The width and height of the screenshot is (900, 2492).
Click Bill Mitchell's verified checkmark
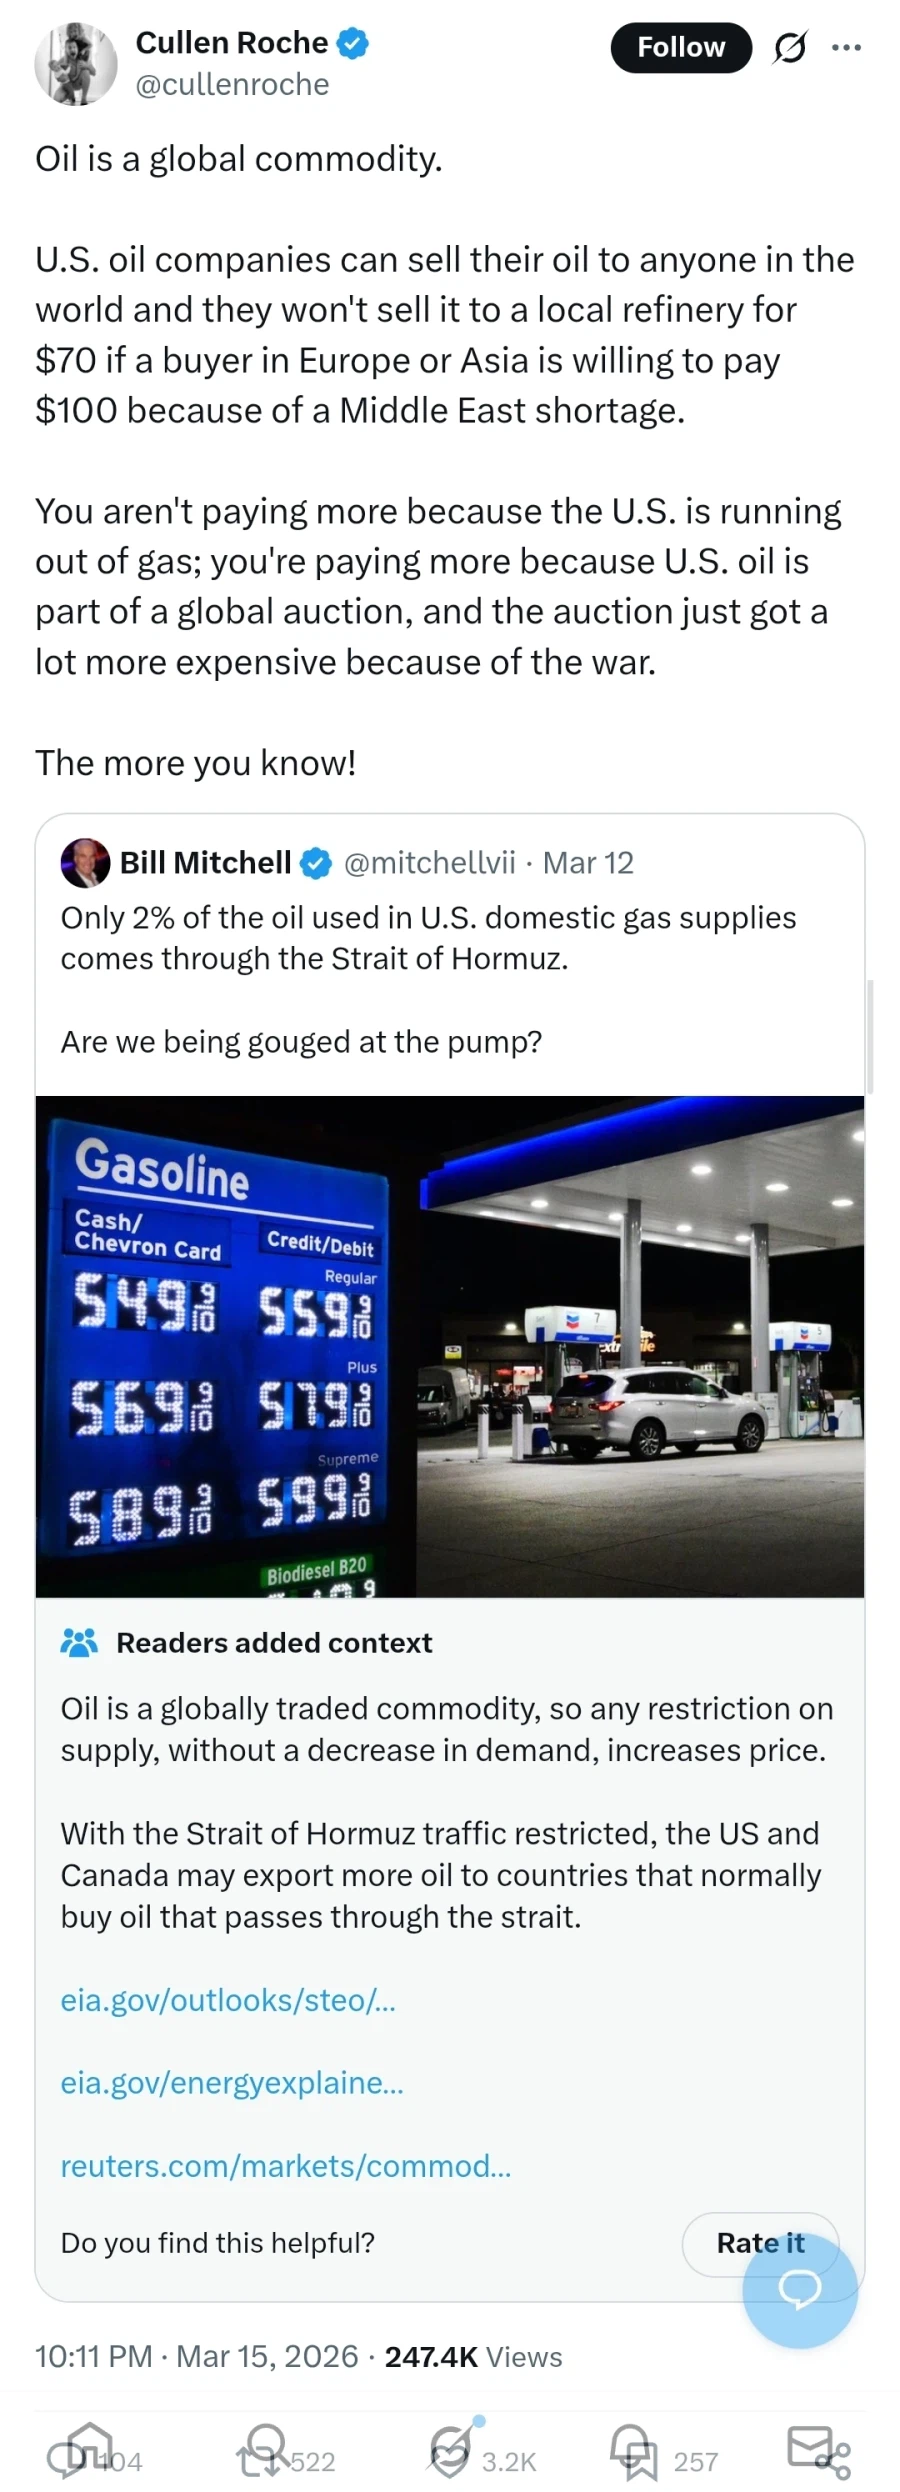point(316,863)
